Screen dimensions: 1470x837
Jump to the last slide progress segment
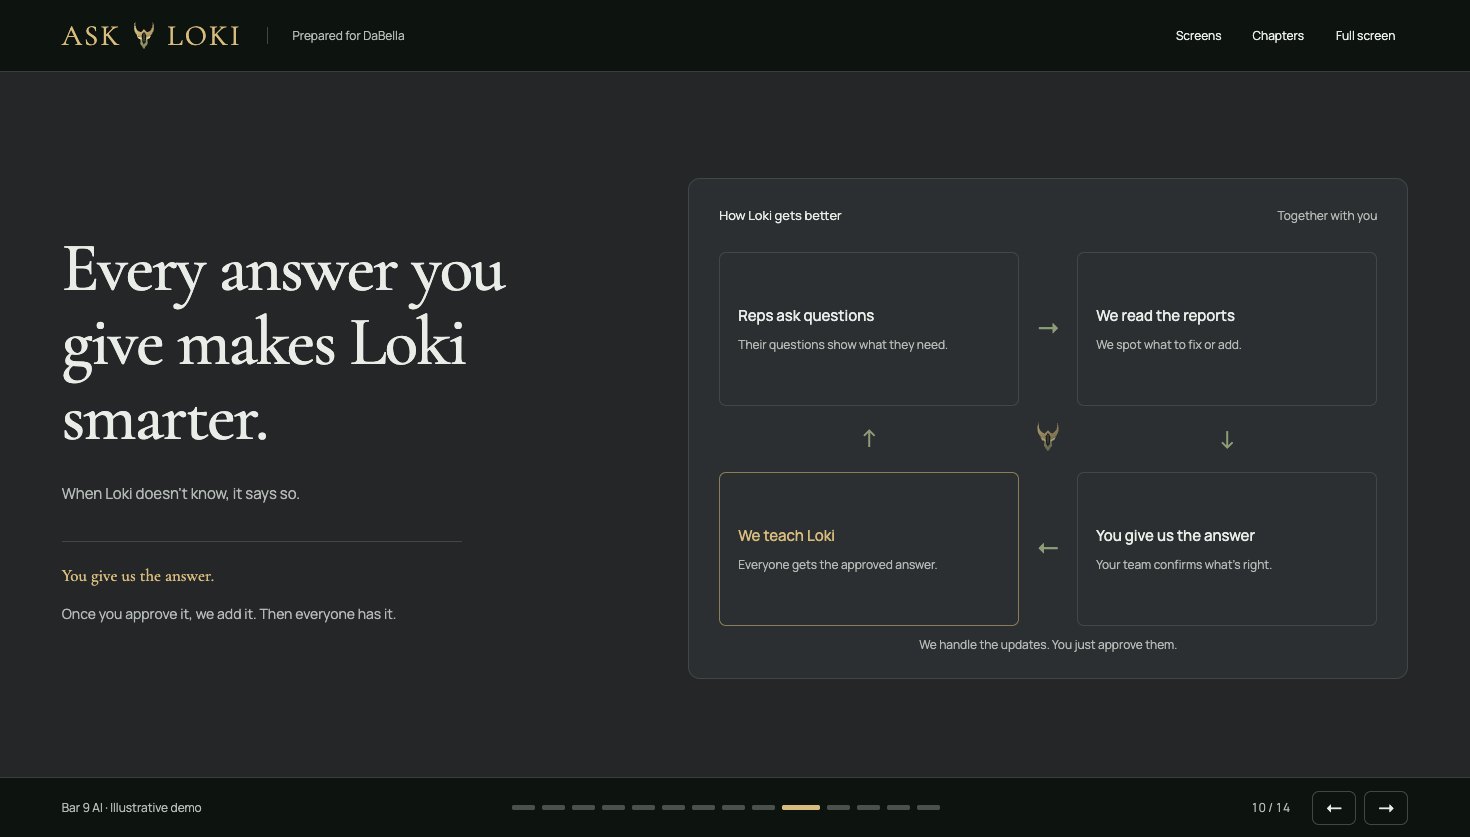[928, 807]
